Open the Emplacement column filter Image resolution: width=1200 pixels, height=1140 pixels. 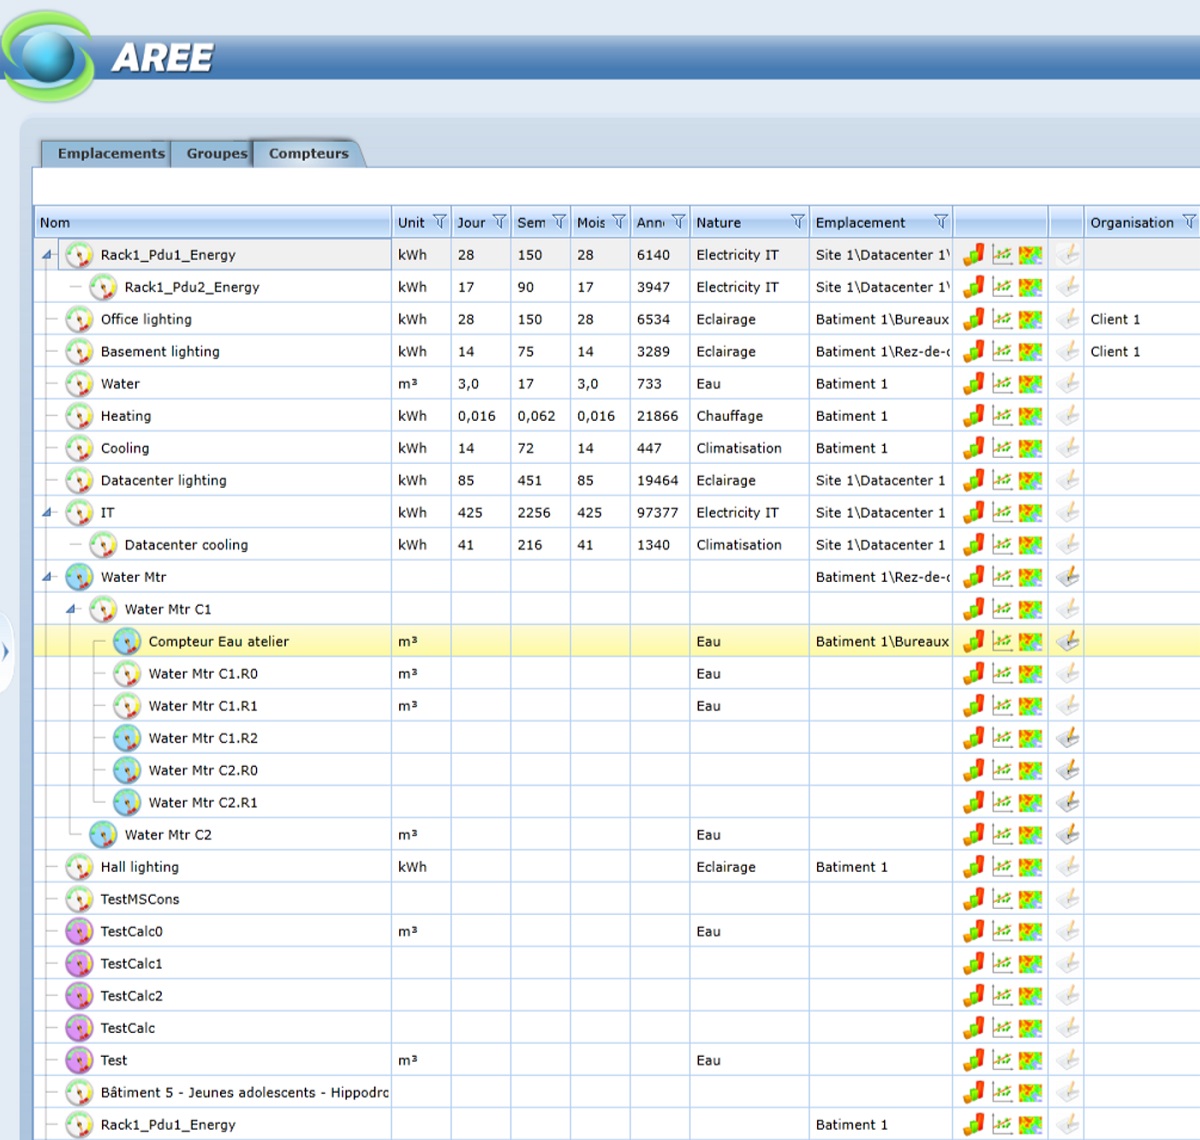click(x=941, y=222)
